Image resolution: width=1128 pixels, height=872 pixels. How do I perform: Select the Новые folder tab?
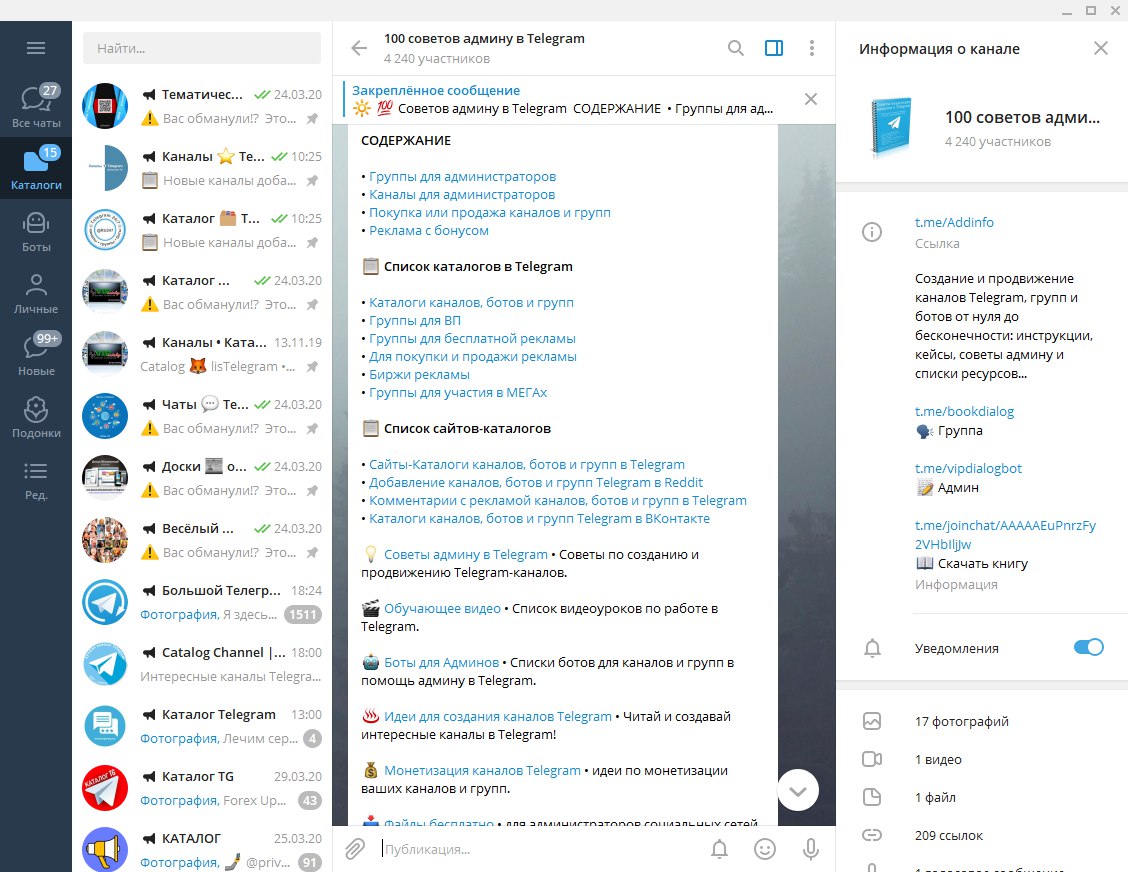(36, 355)
